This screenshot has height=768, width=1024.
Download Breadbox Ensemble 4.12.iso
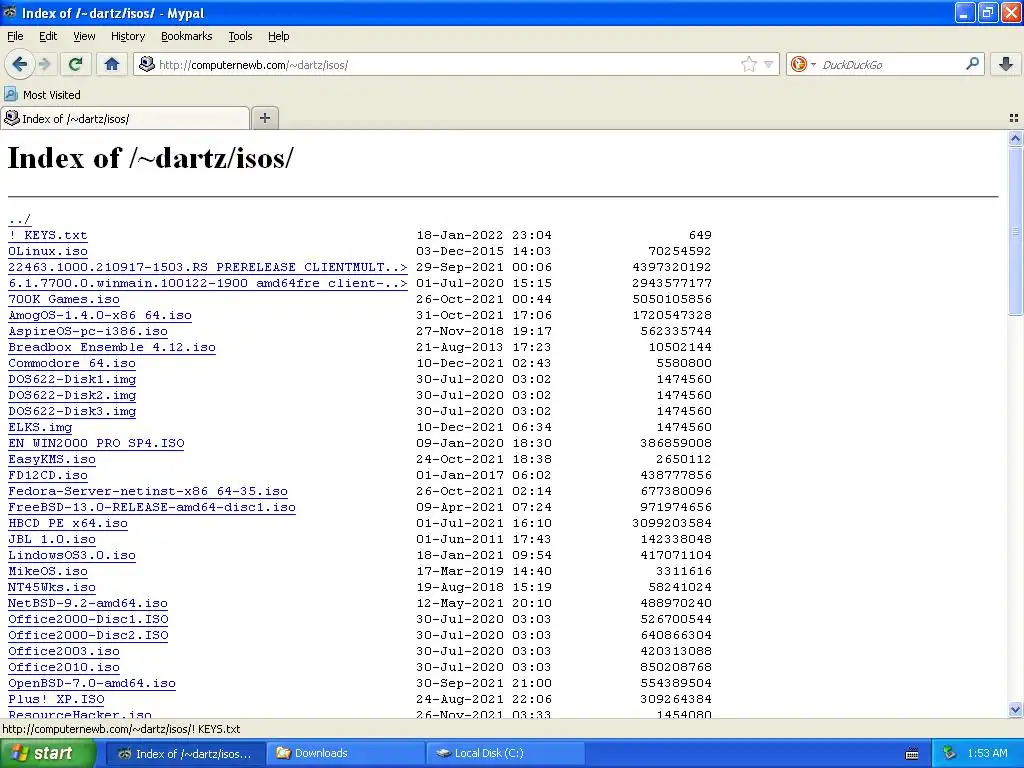pyautogui.click(x=112, y=347)
